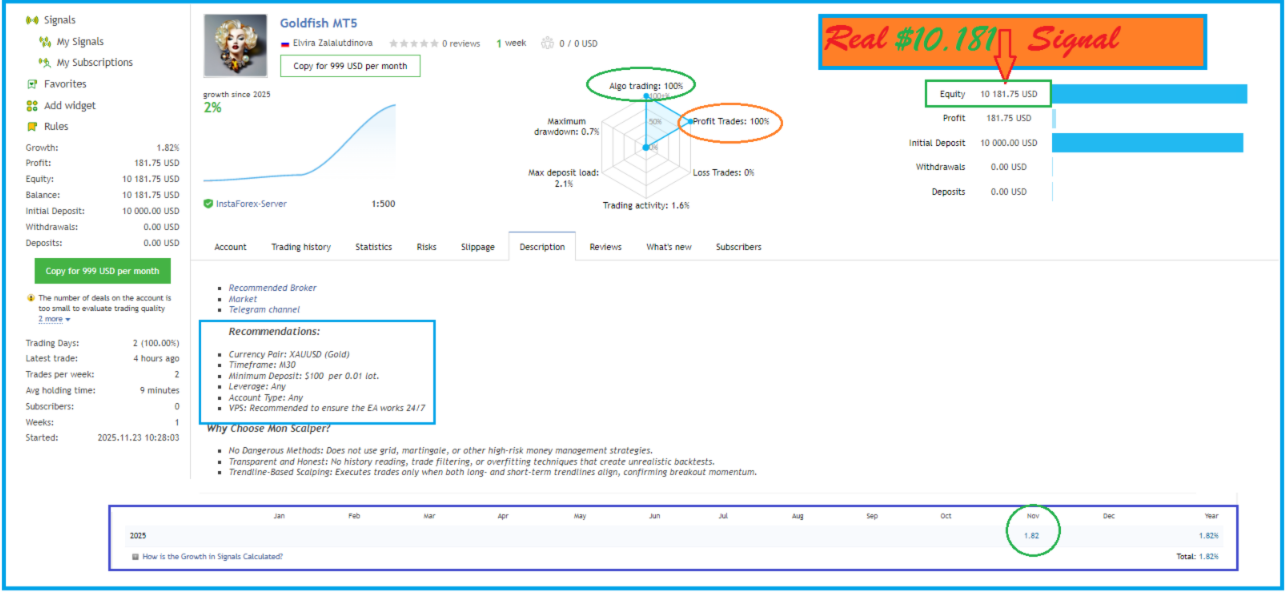Click 'Latest trade: 4 hours ago' row
The image size is (1286, 594).
[x=103, y=359]
